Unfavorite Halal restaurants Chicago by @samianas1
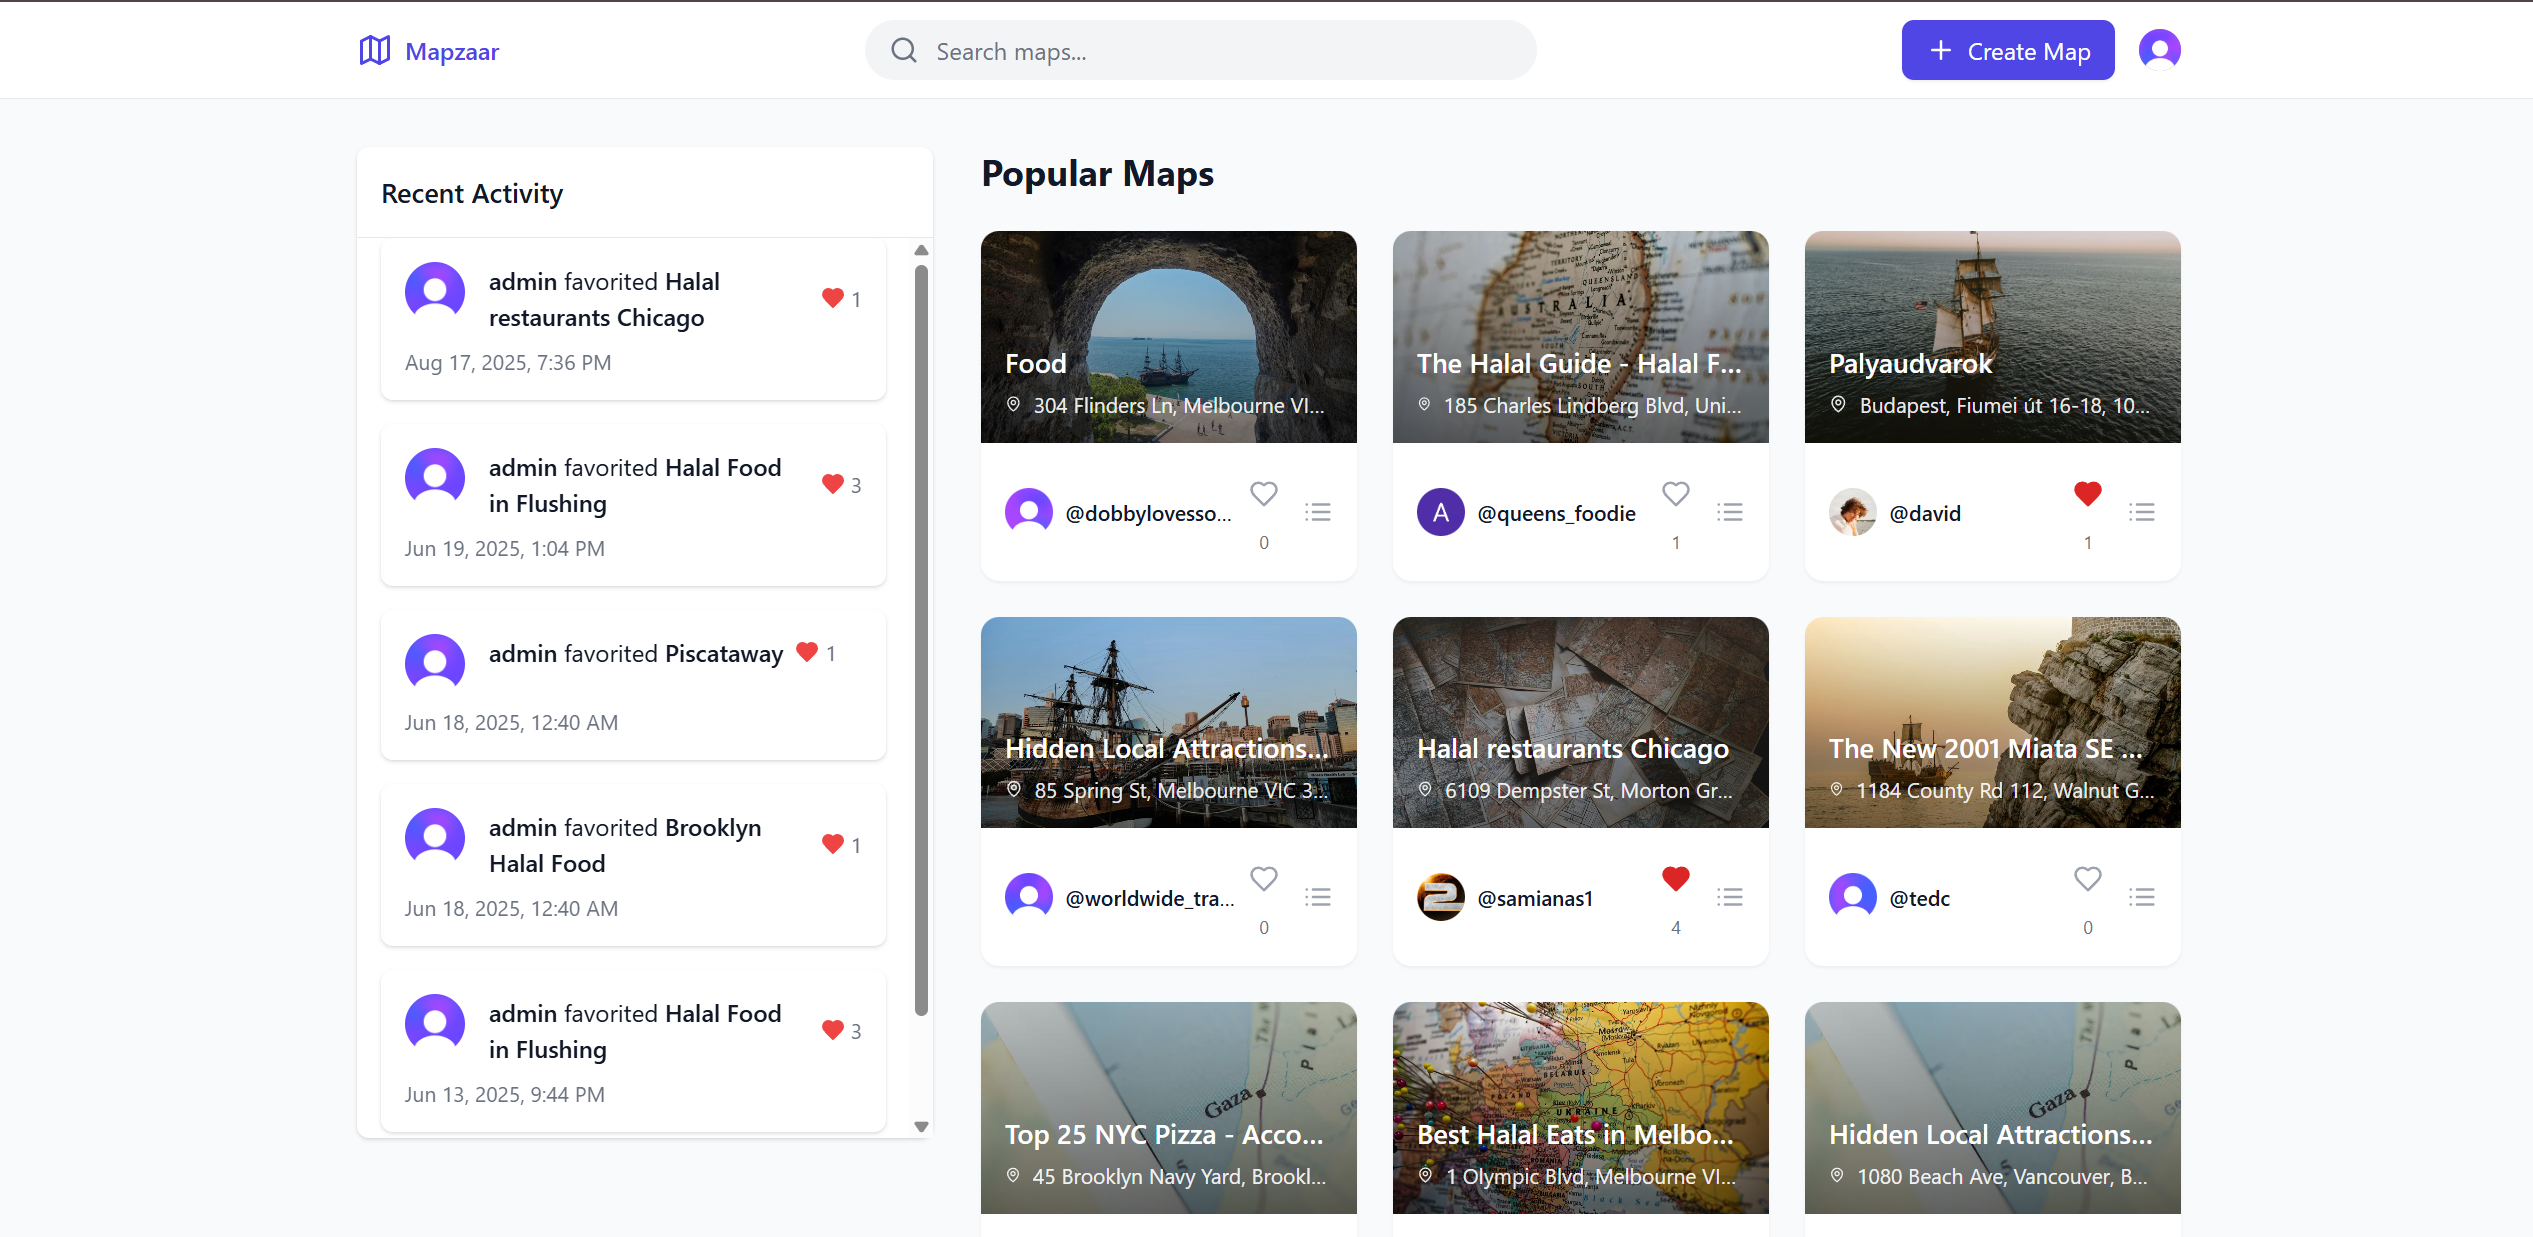 [x=1676, y=878]
